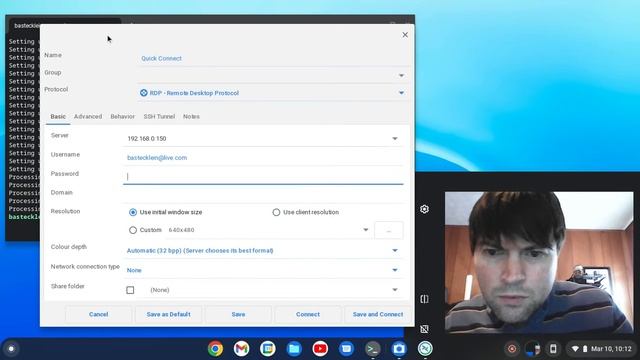Switch to the Advanced tab
Viewport: 640px width, 360px height.
pyautogui.click(x=88, y=116)
